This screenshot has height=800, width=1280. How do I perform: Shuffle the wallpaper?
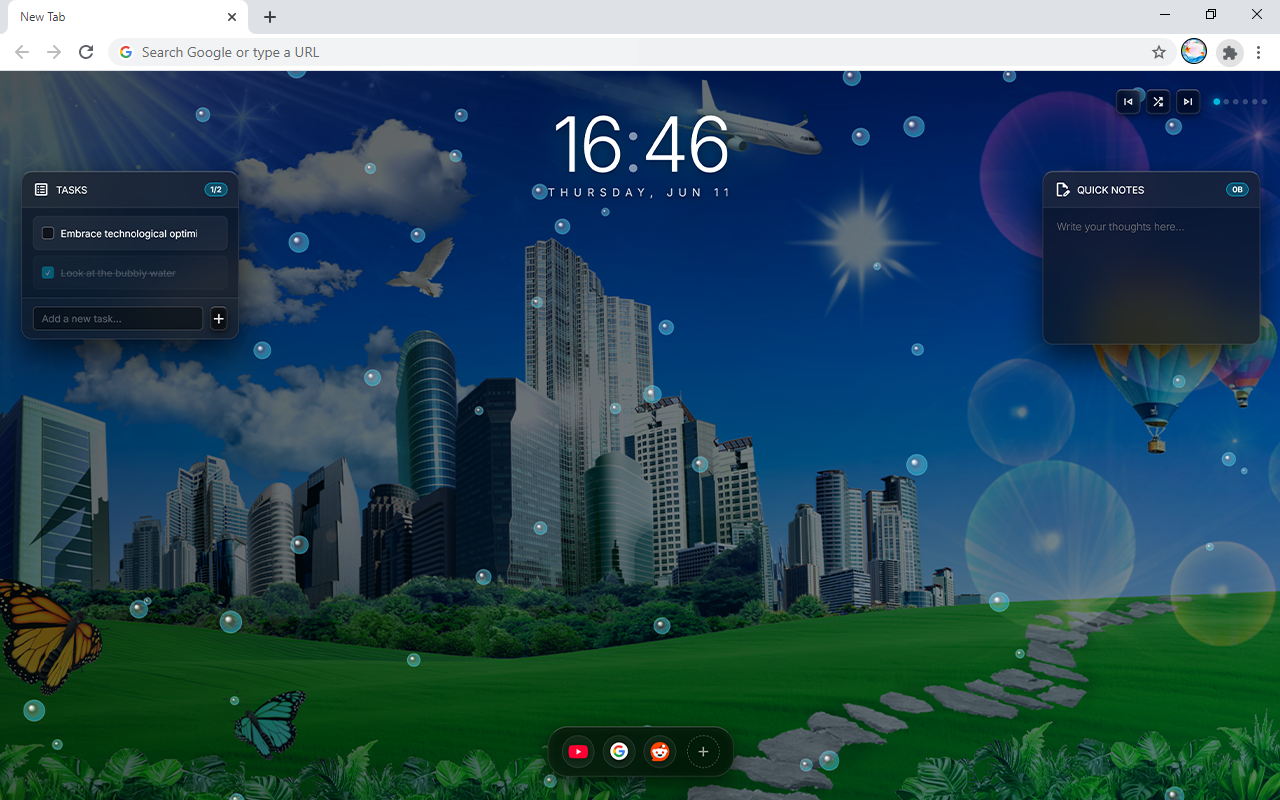point(1158,101)
